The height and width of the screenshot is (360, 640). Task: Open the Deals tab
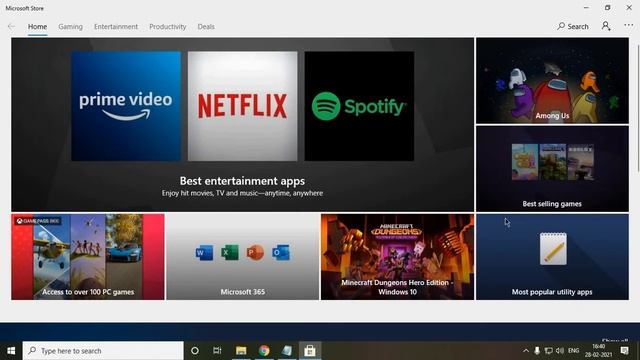click(x=206, y=27)
